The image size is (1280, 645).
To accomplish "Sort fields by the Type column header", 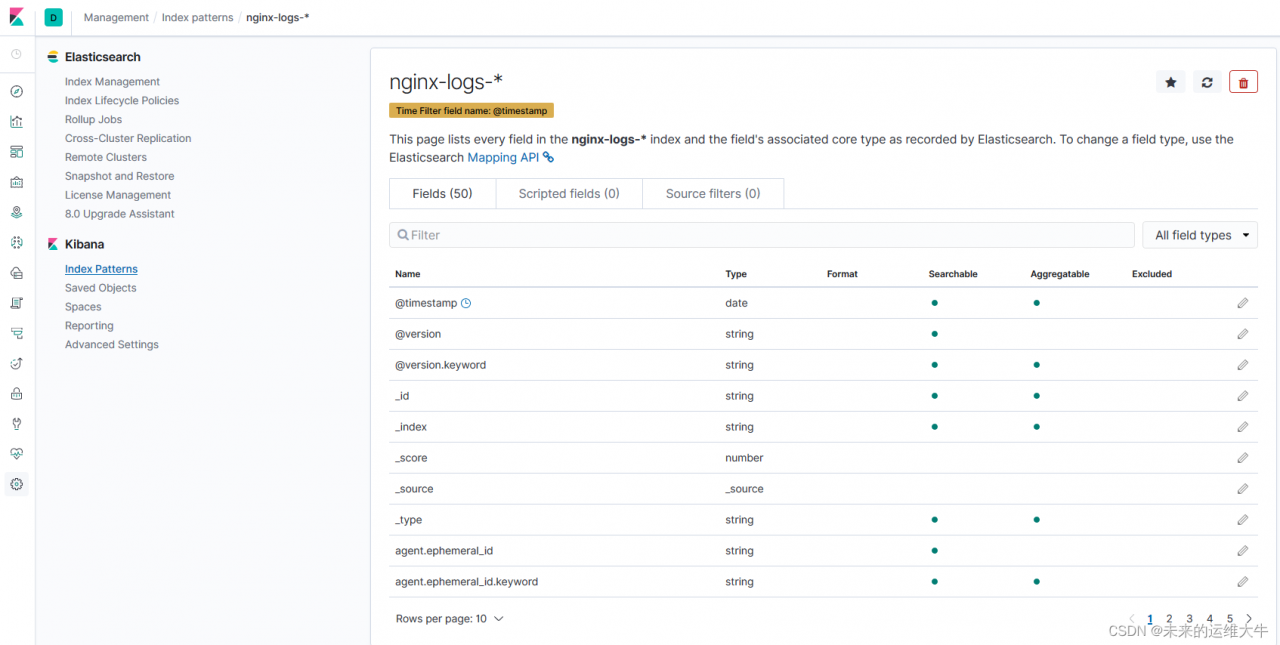I will [736, 274].
